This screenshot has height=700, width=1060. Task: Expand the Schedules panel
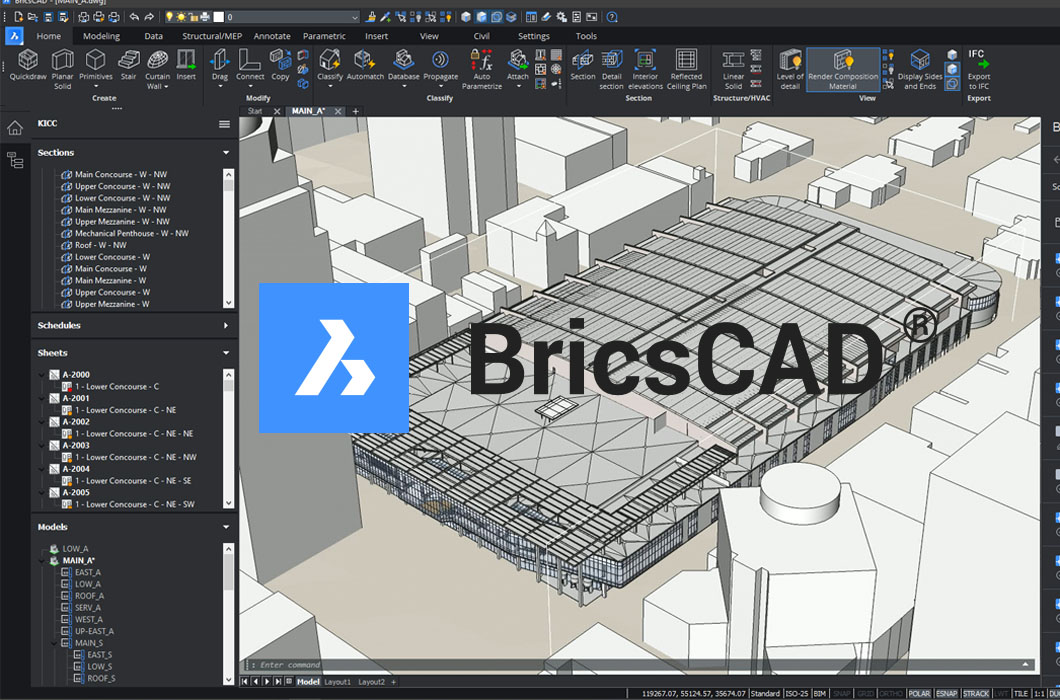226,326
